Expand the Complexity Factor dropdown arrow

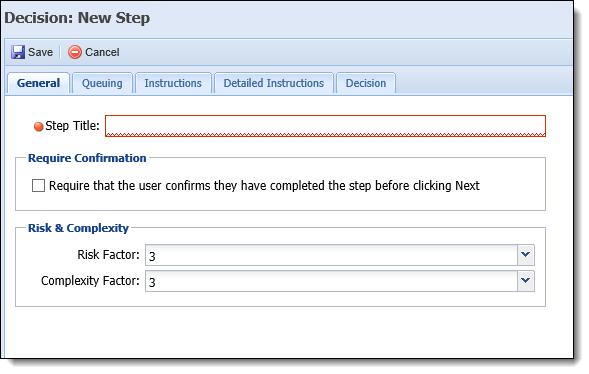pos(526,281)
